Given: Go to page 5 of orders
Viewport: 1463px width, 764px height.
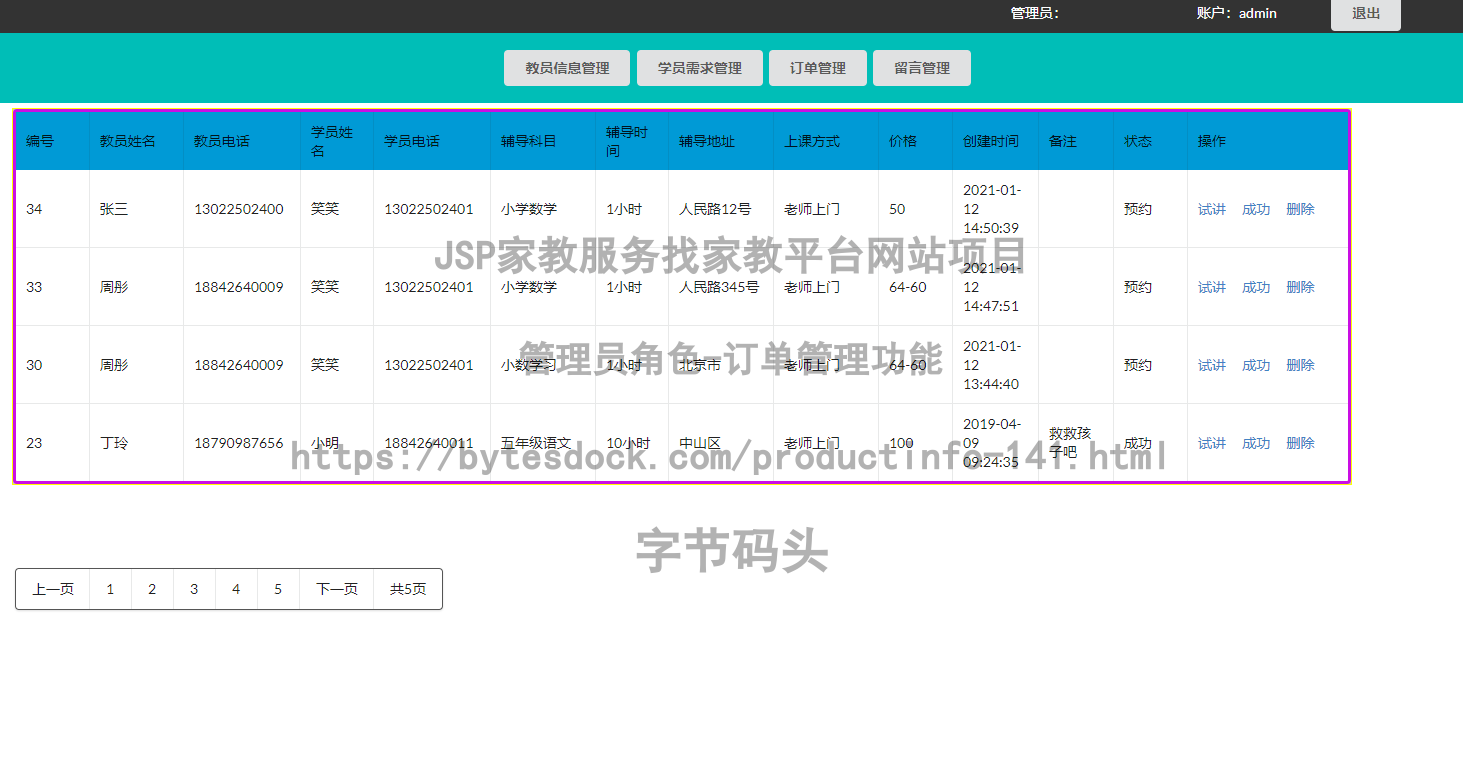Looking at the screenshot, I should click(x=278, y=589).
